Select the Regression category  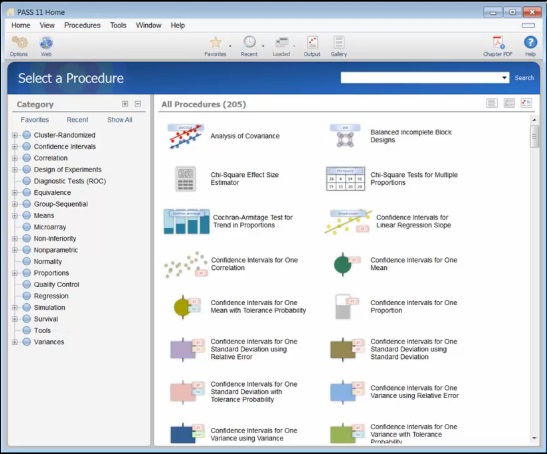[51, 296]
